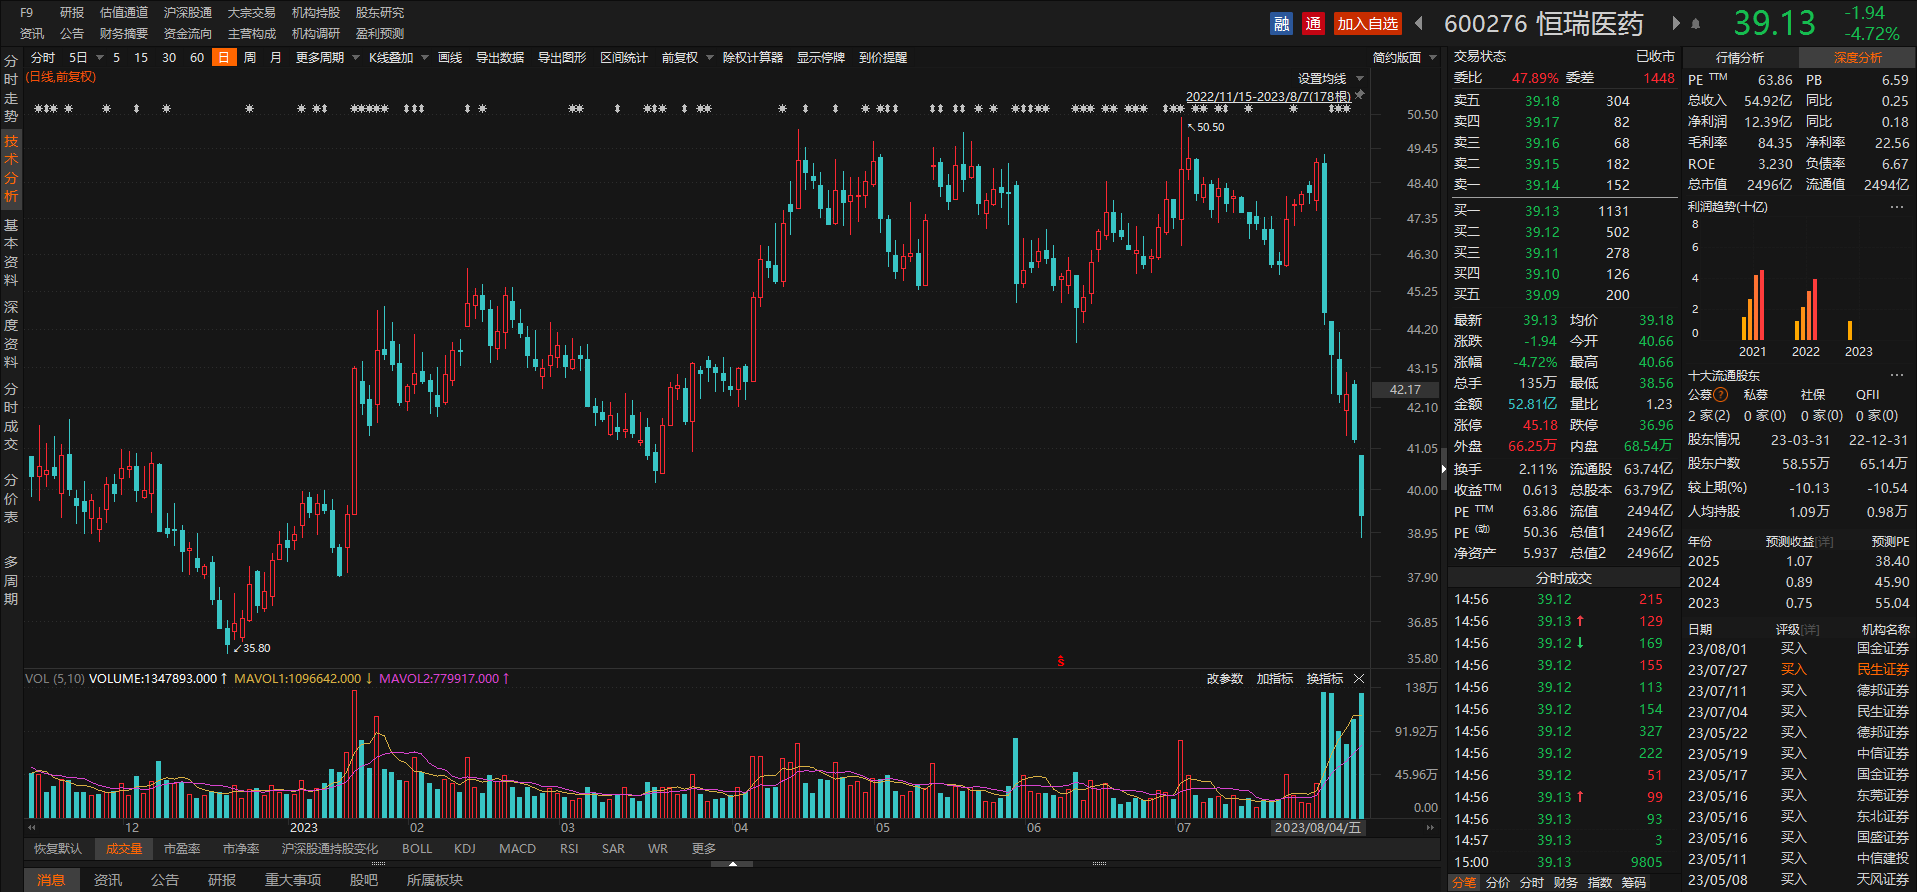Open the 利润趋势 more options ellipsis
Image resolution: width=1917 pixels, height=892 pixels.
[1897, 207]
